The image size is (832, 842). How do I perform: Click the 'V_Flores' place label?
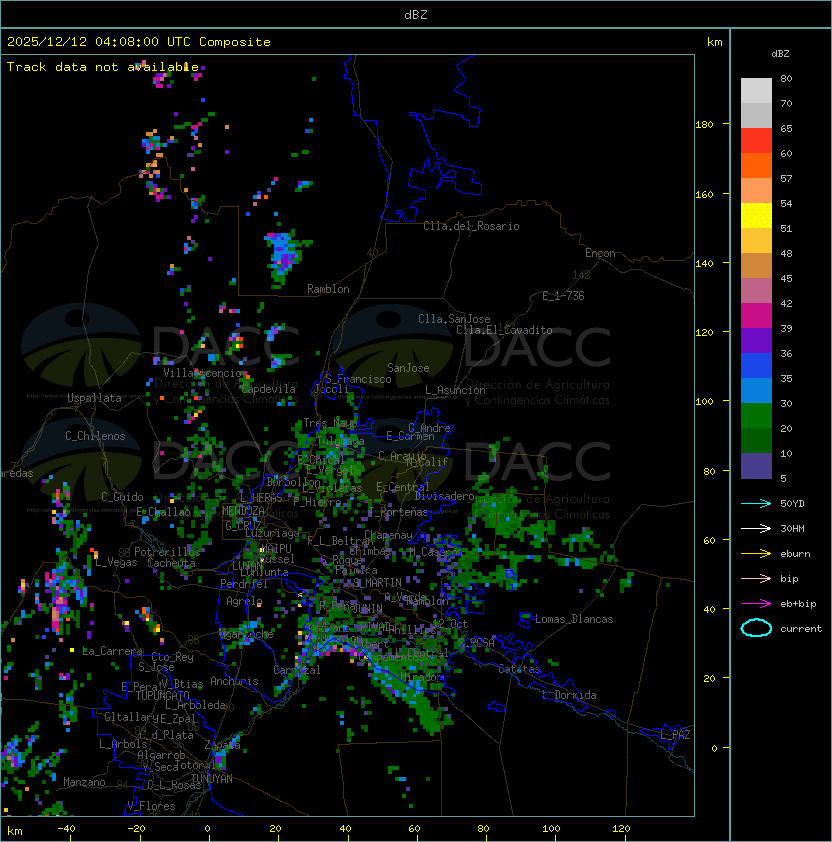[151, 806]
